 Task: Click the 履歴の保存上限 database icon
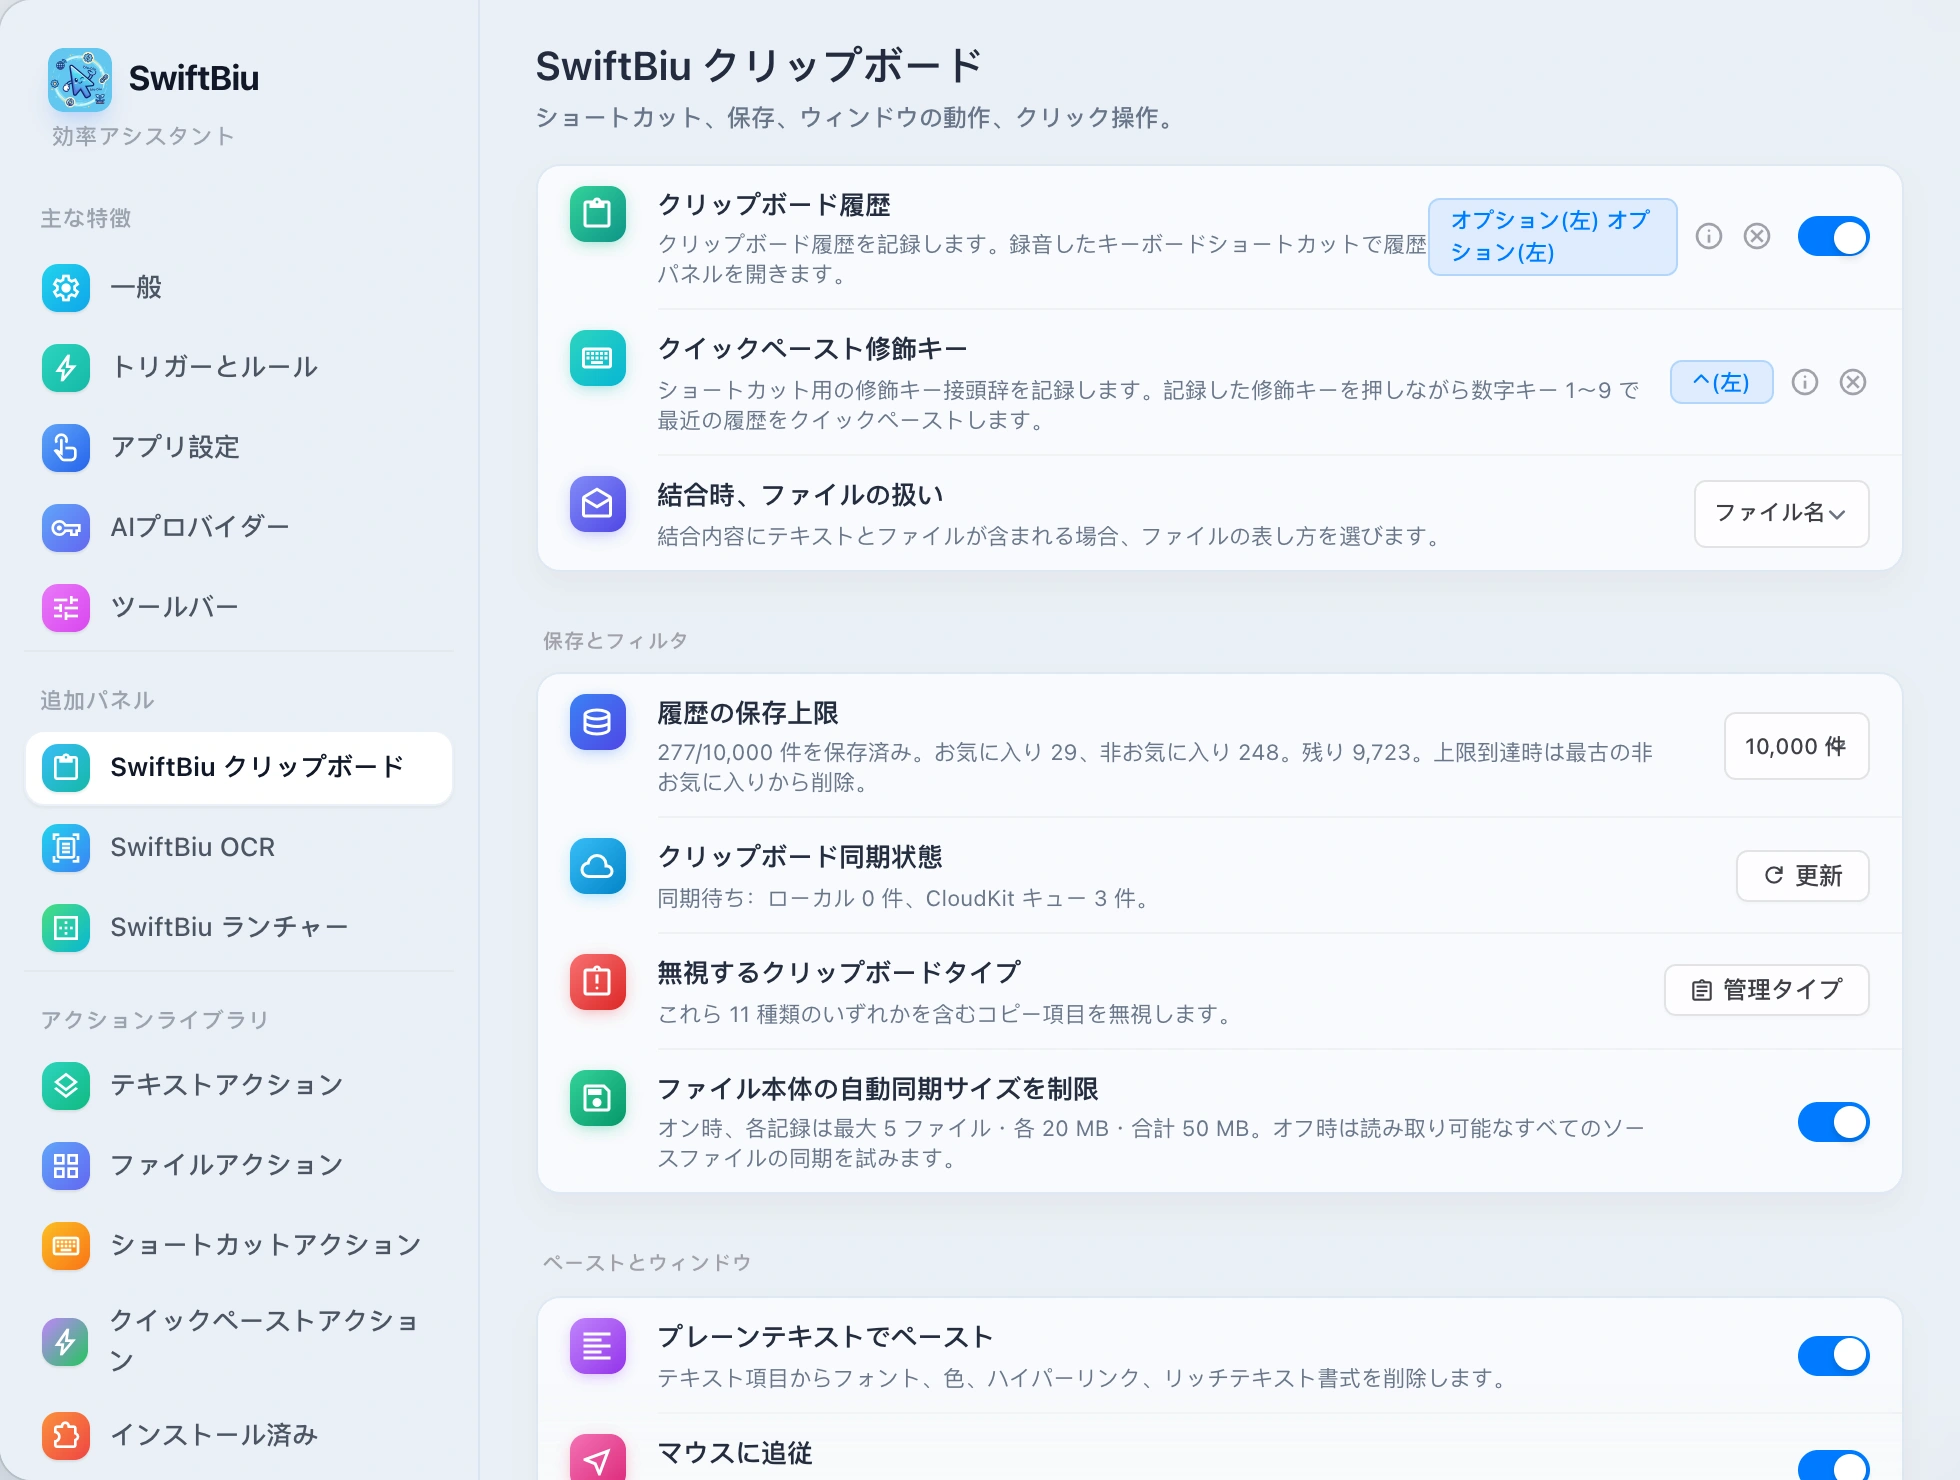point(598,722)
